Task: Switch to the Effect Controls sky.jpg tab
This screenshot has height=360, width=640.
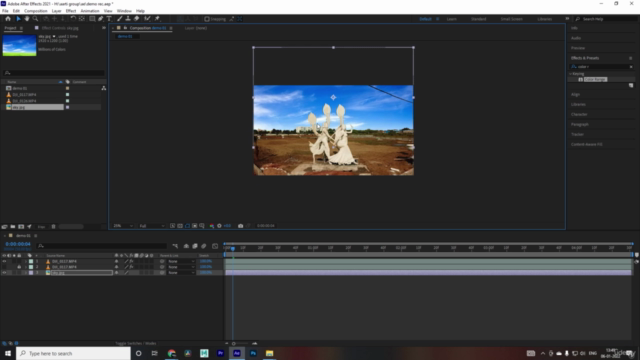Action: [60, 28]
